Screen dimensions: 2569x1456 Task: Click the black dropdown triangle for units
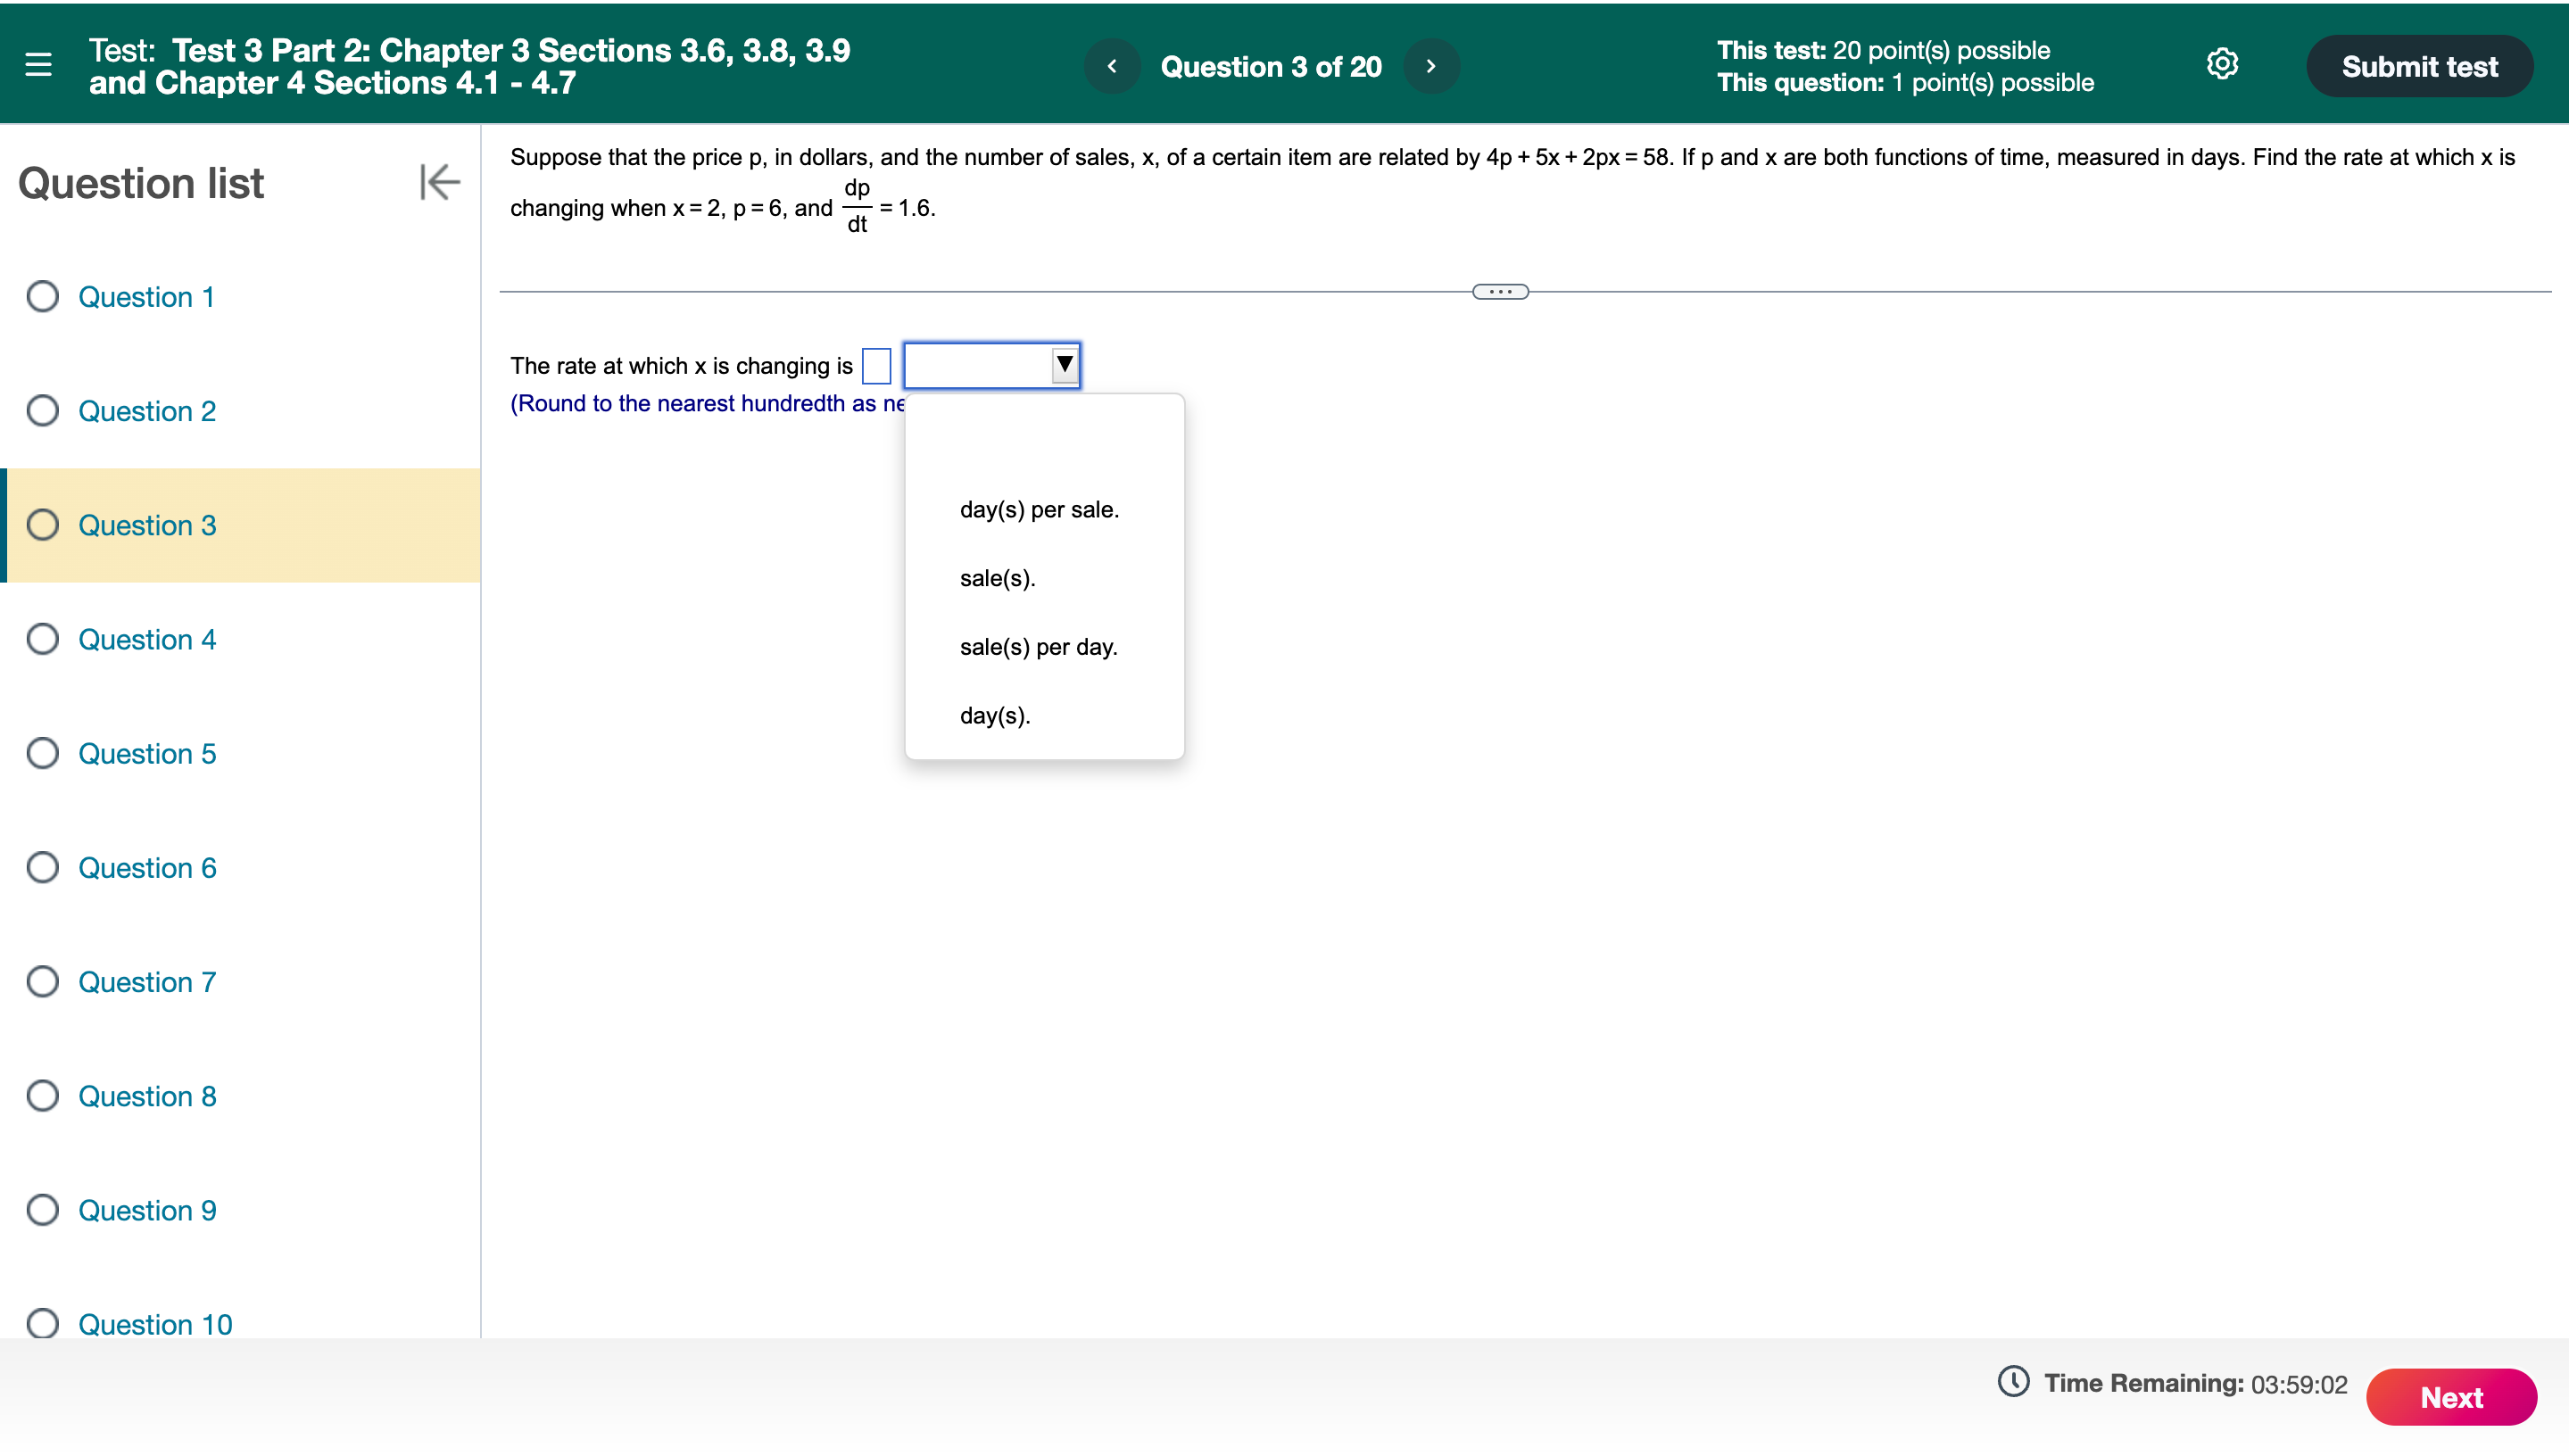[1062, 364]
